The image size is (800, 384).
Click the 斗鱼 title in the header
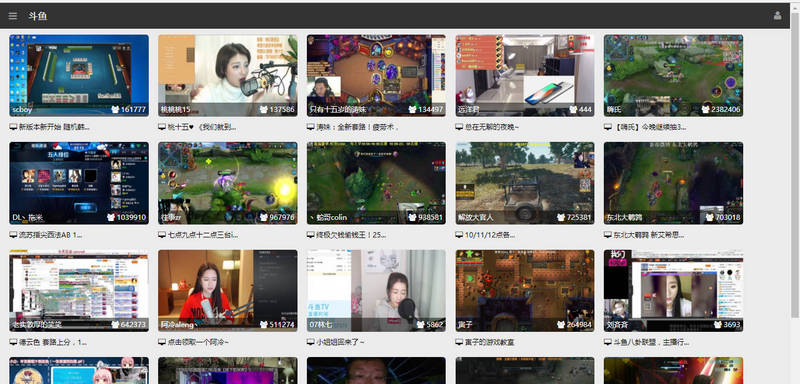point(38,16)
